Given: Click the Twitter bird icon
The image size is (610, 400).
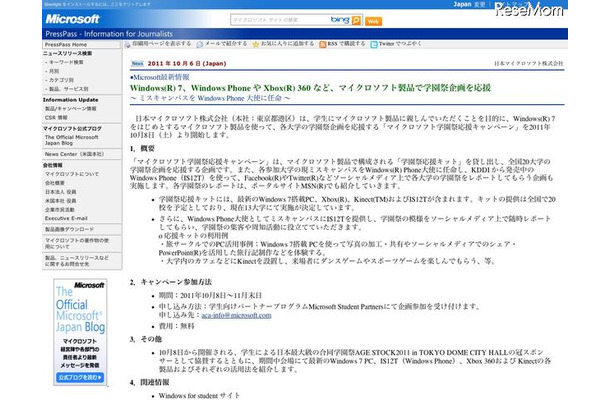Looking at the screenshot, I should tap(374, 44).
